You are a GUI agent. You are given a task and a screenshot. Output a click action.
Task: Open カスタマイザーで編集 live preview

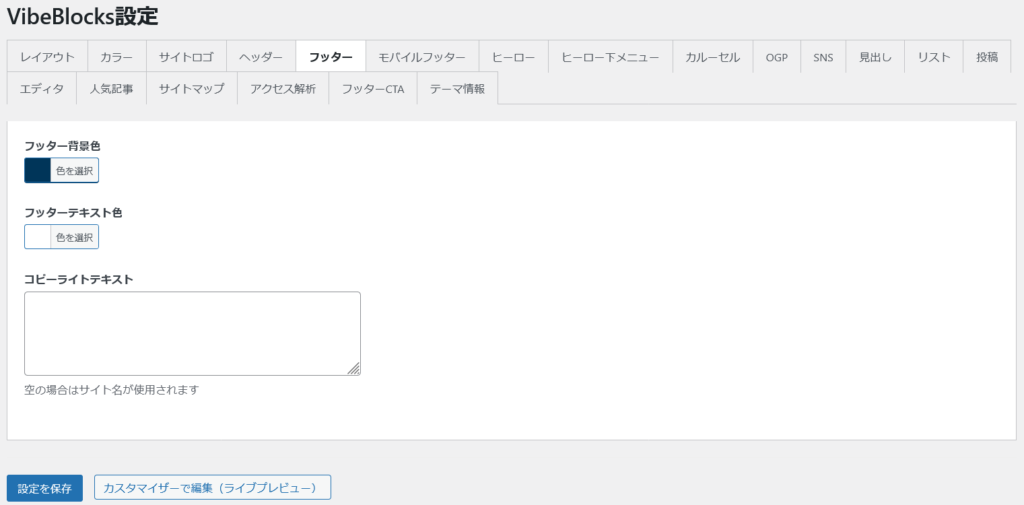pyautogui.click(x=212, y=488)
